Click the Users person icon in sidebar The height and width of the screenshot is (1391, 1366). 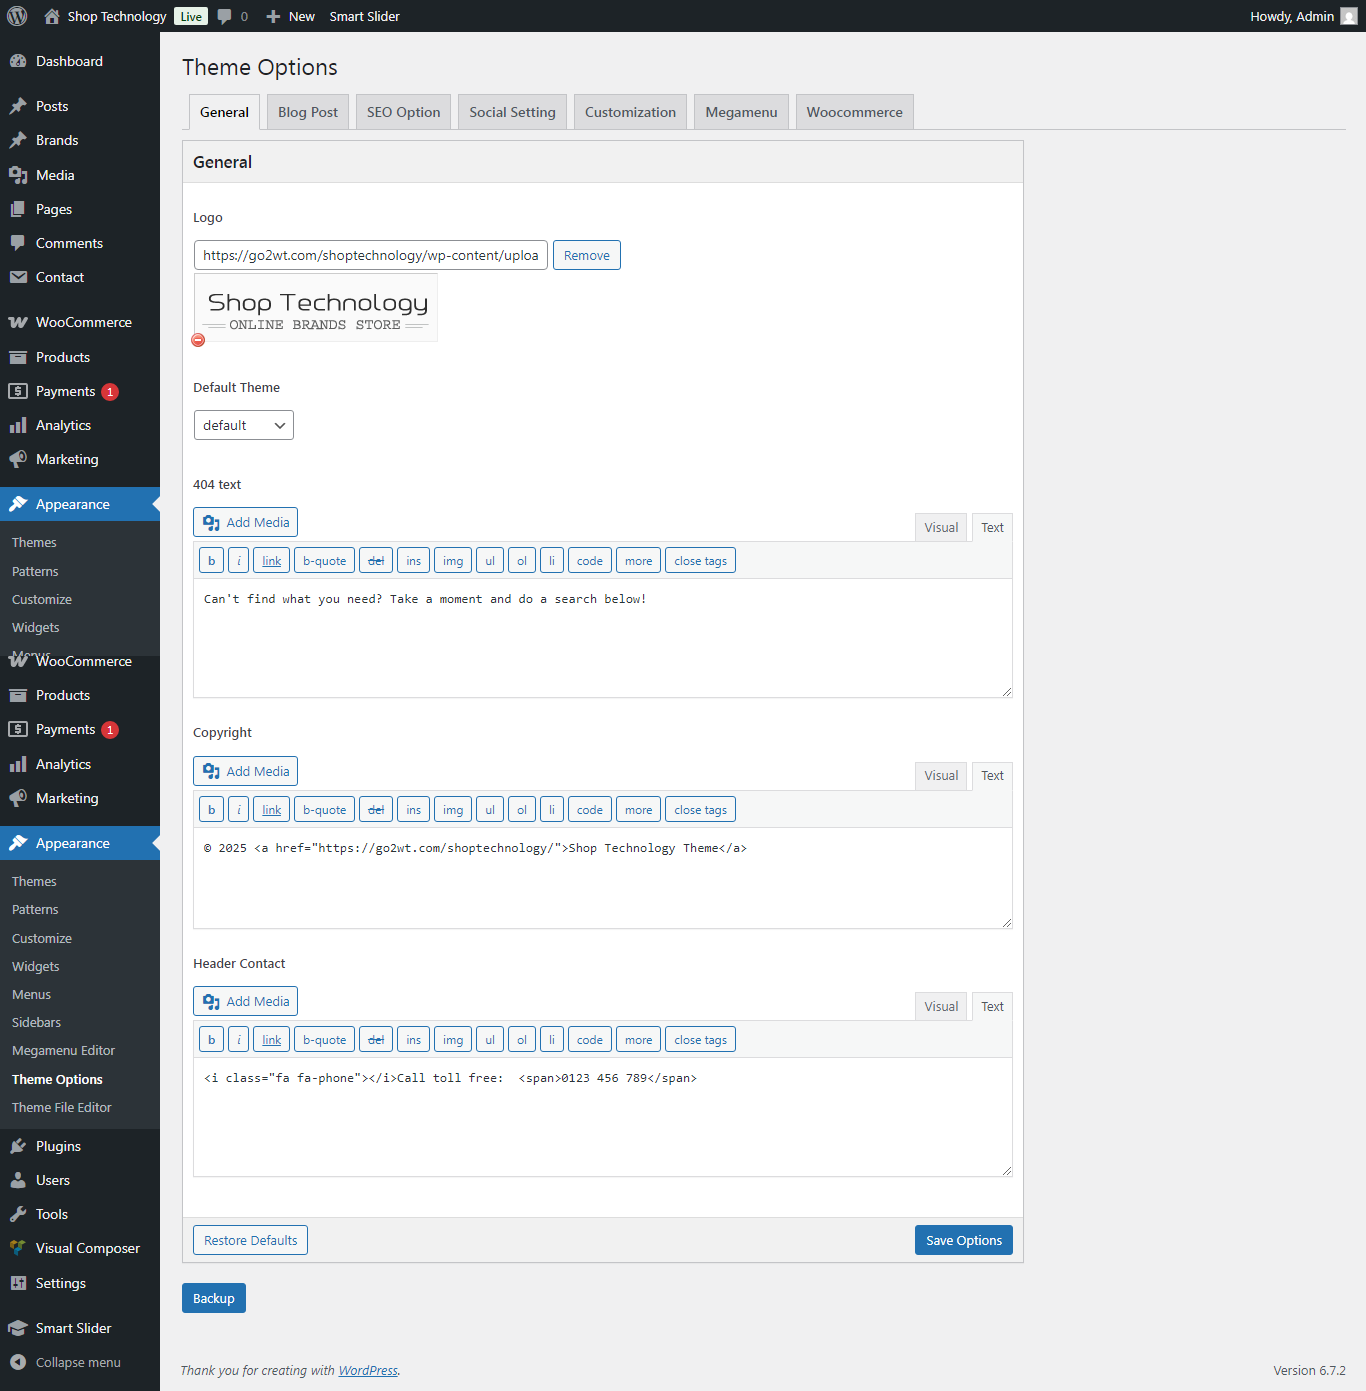tap(18, 1180)
